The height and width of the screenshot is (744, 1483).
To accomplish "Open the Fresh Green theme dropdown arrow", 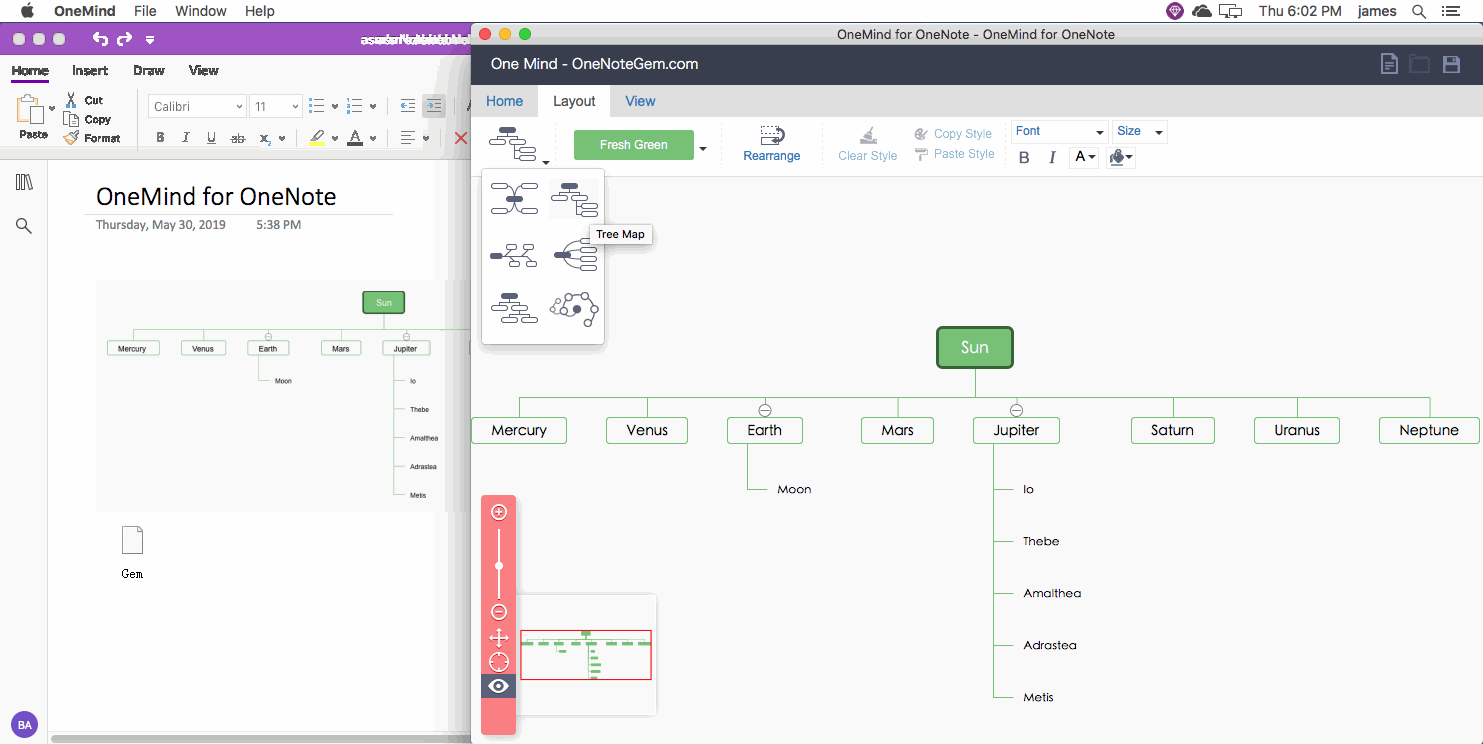I will coord(703,148).
